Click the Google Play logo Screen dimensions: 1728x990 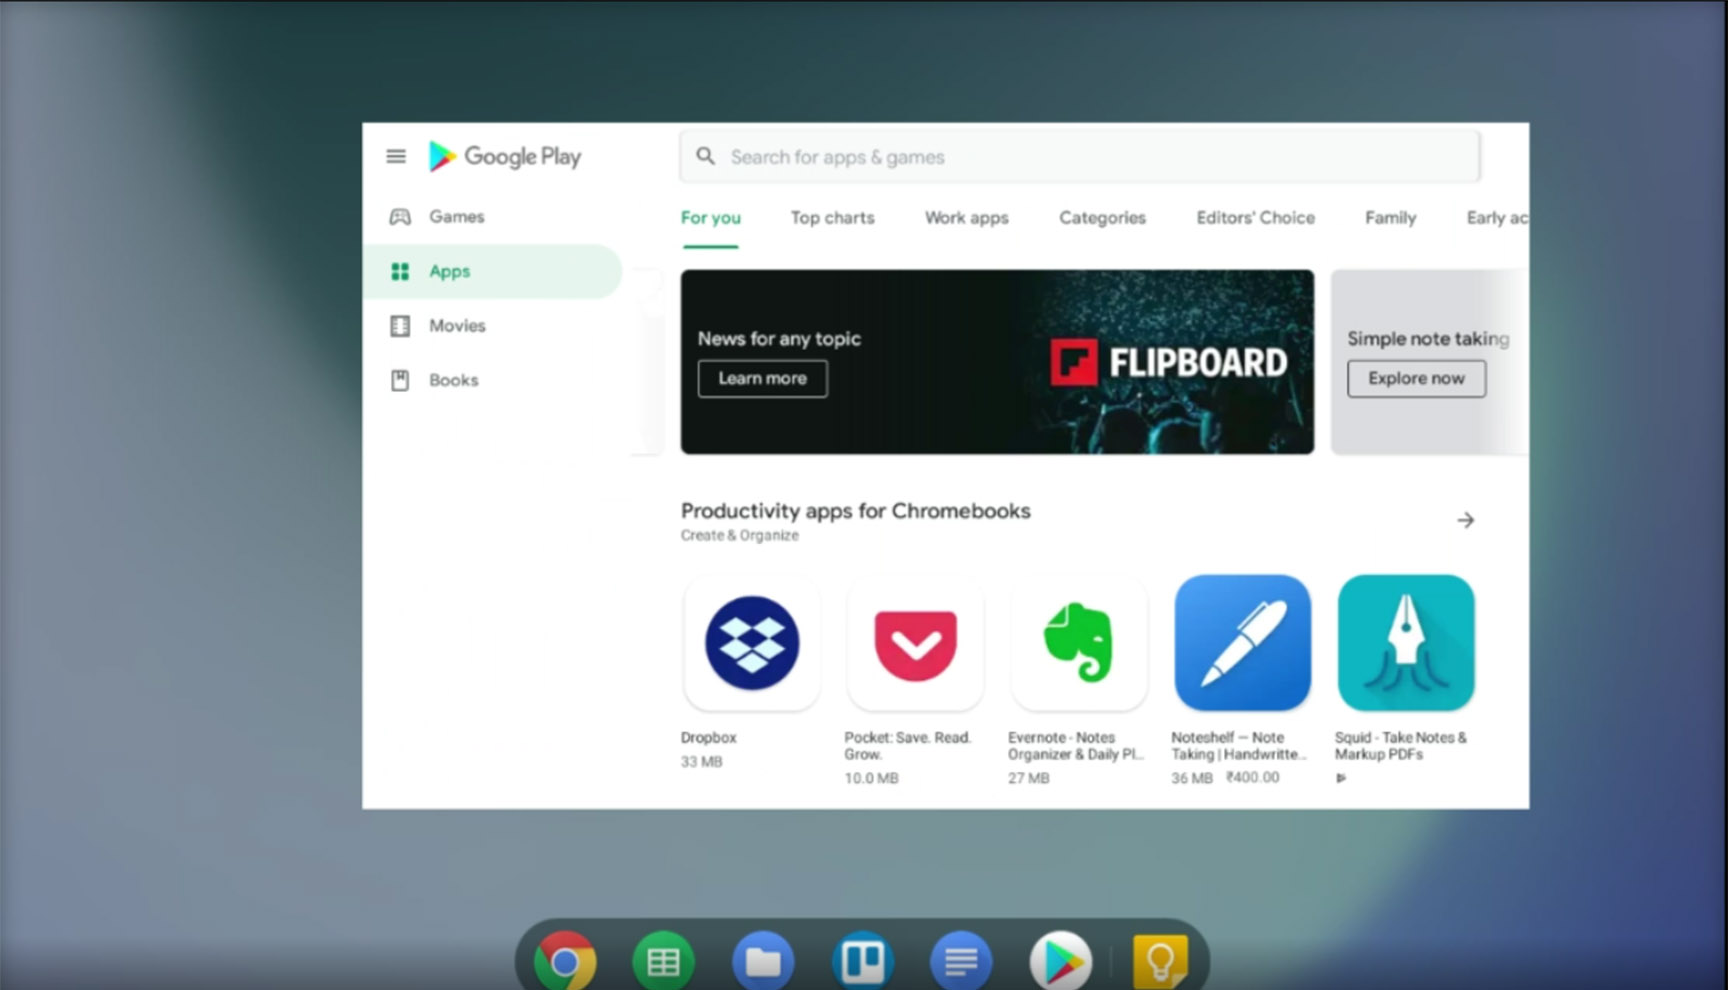pos(505,156)
